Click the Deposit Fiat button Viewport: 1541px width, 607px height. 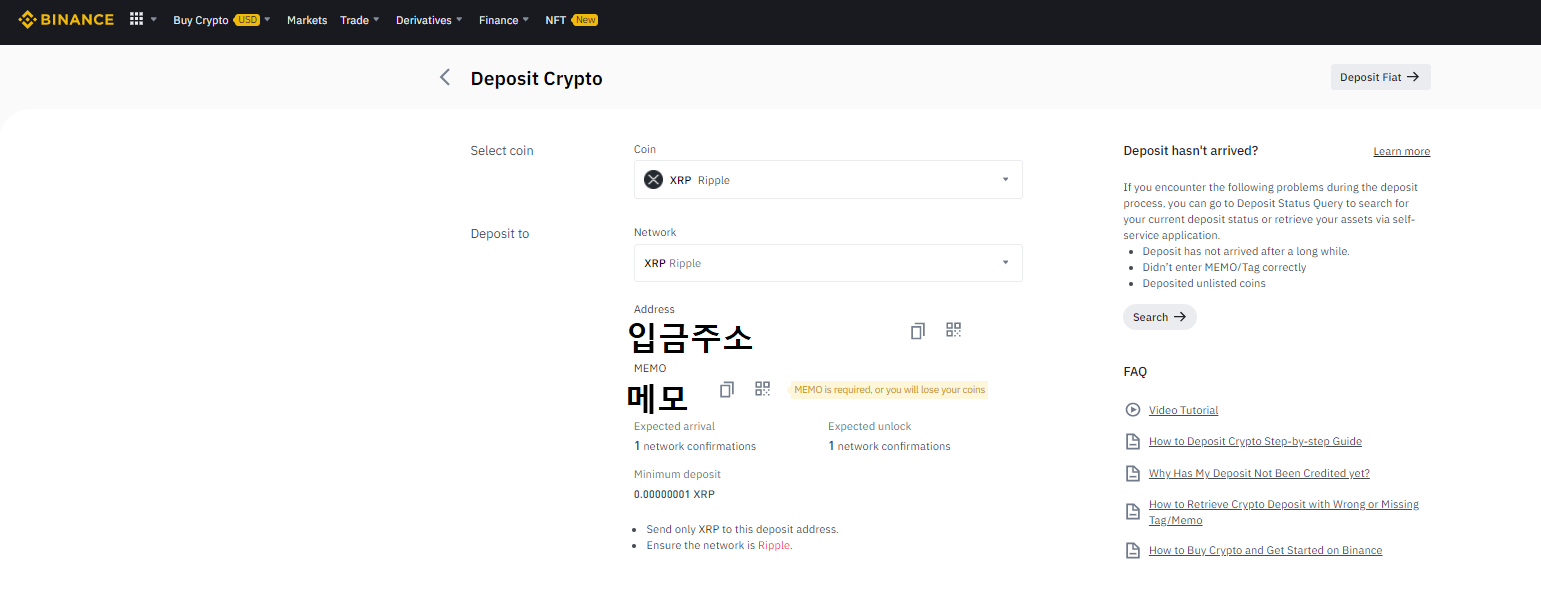tap(1380, 77)
